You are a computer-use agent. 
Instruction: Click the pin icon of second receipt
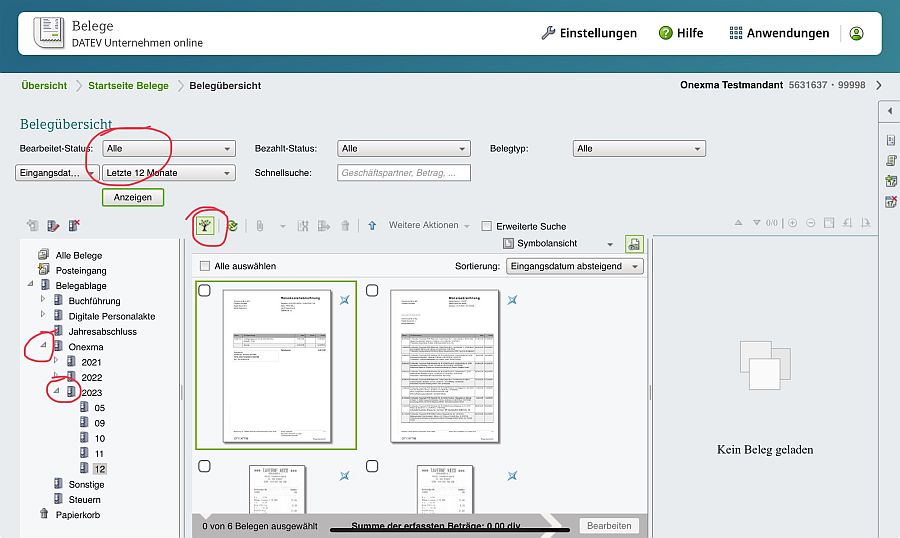[512, 300]
